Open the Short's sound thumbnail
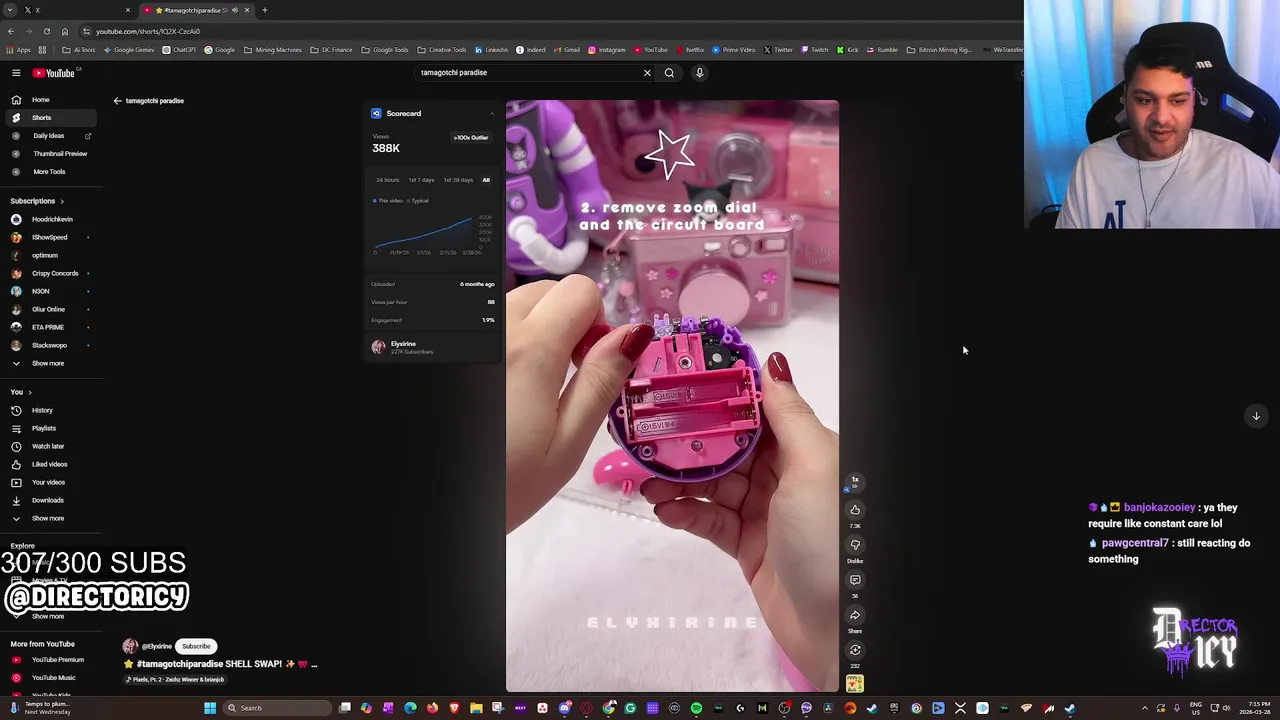Image resolution: width=1280 pixels, height=720 pixels. 855,684
